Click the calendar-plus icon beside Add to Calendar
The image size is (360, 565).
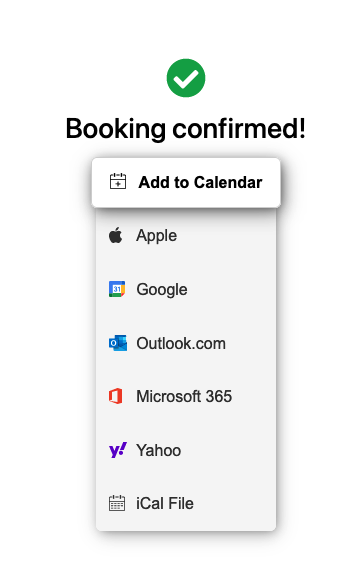117,181
